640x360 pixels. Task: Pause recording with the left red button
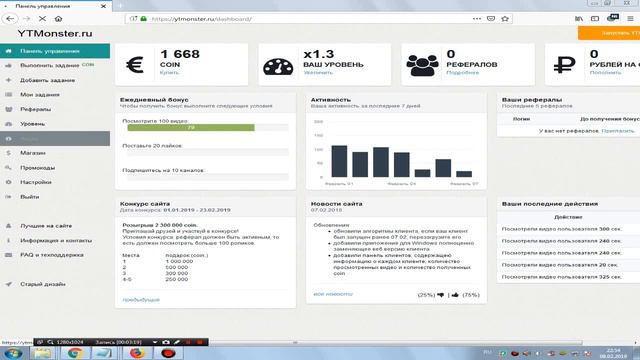[188, 342]
